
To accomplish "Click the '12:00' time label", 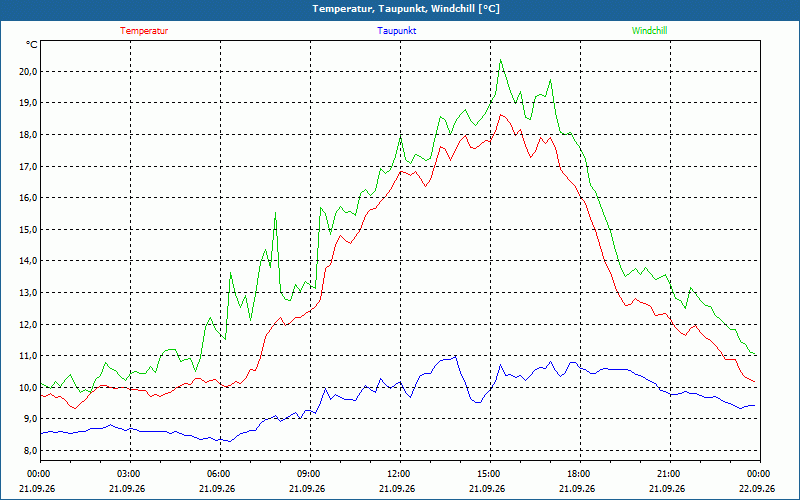I will pyautogui.click(x=400, y=474).
